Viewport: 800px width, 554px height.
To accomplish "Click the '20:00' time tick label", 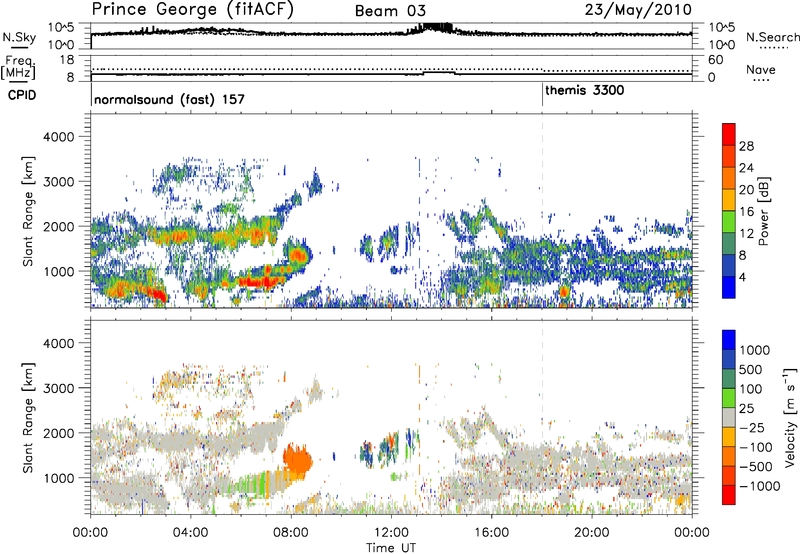I will [591, 533].
